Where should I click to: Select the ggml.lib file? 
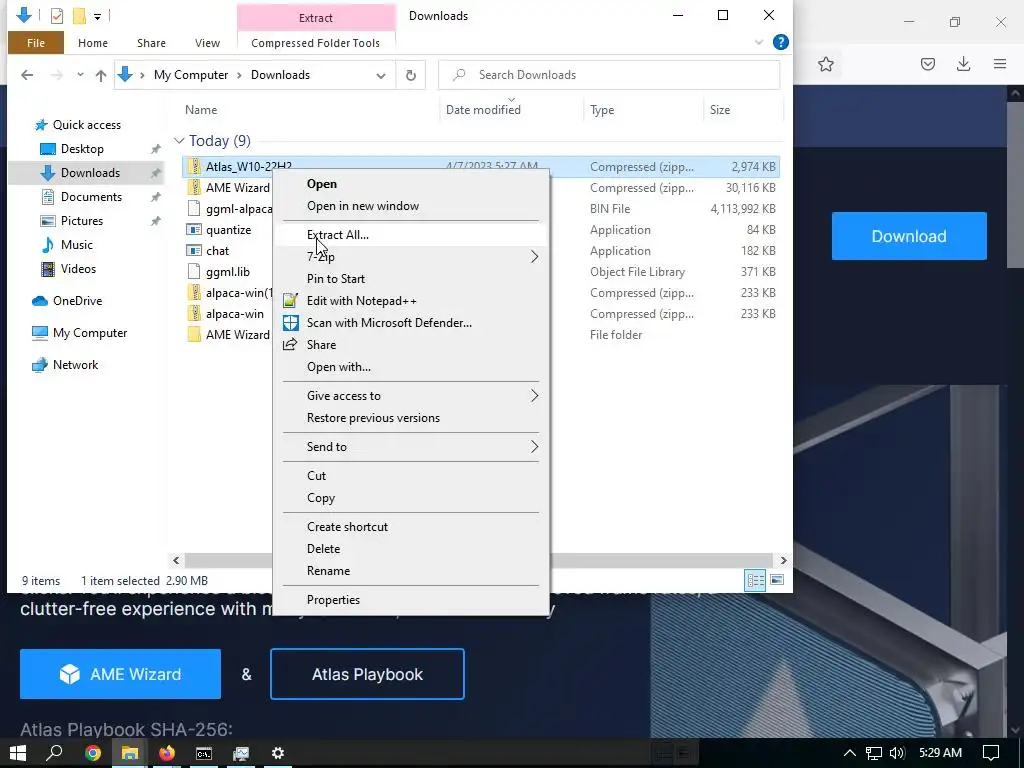tap(227, 272)
